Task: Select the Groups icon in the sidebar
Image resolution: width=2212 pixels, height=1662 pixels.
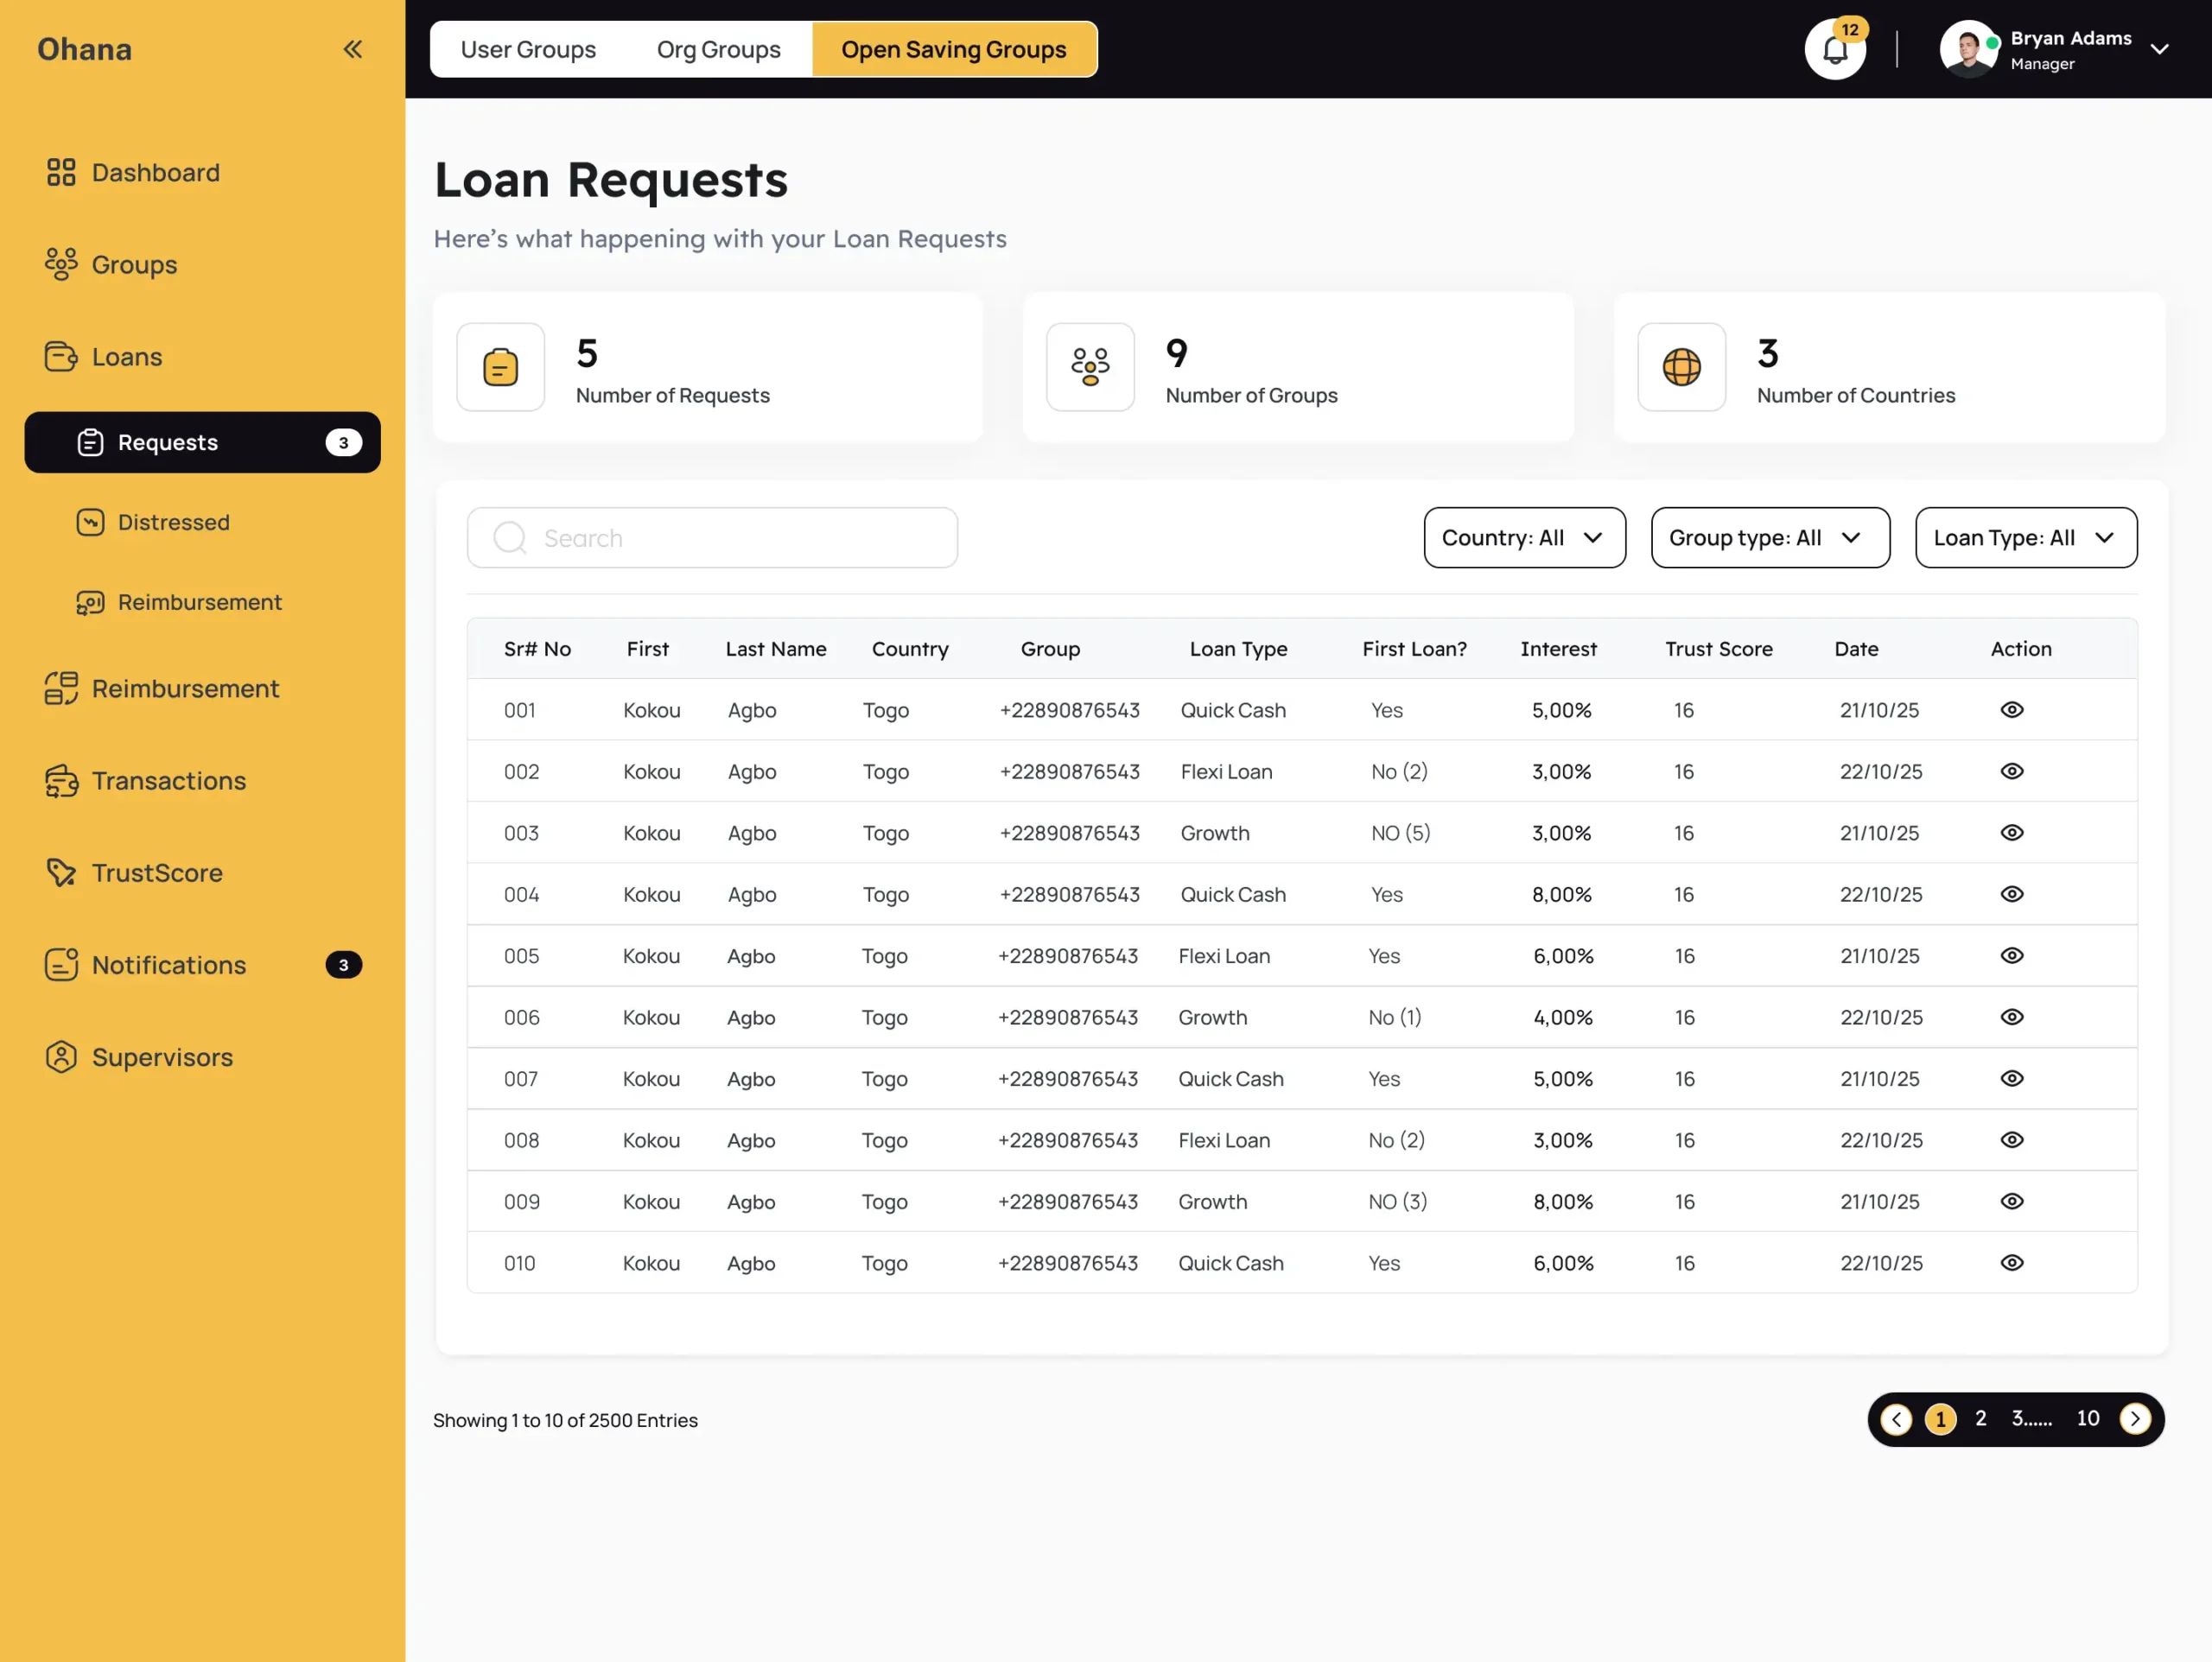Action: (x=61, y=264)
